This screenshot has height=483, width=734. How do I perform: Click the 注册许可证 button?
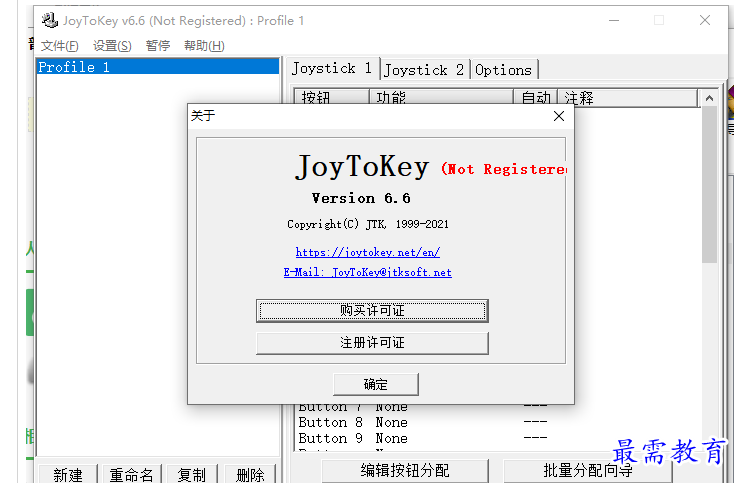tap(372, 343)
